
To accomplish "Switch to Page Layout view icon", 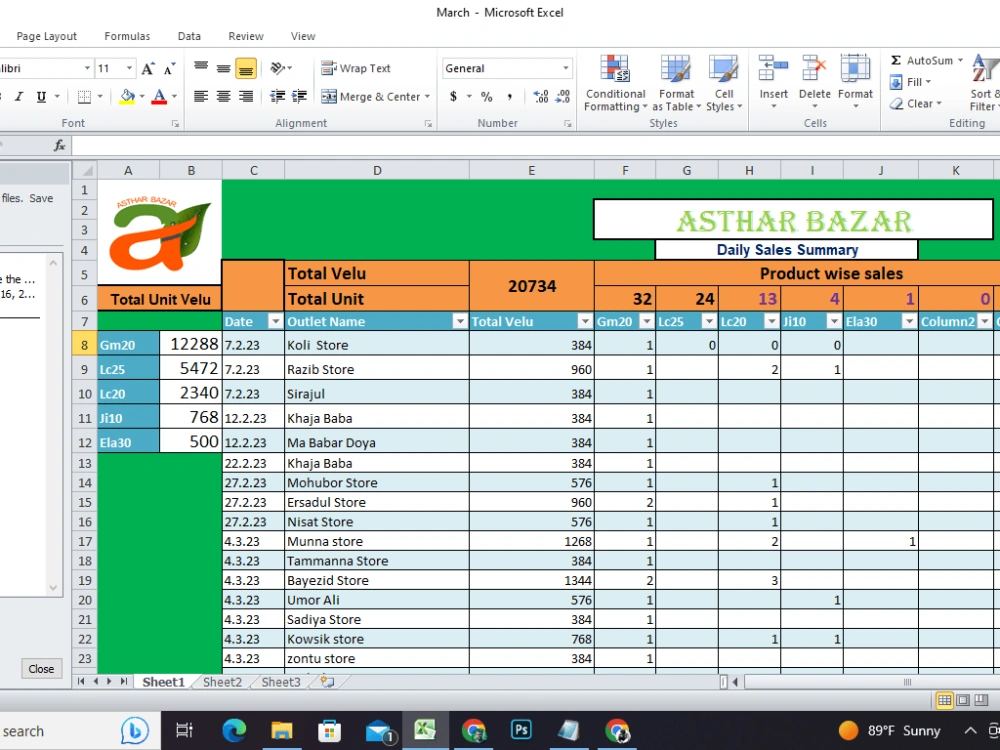I will point(963,700).
